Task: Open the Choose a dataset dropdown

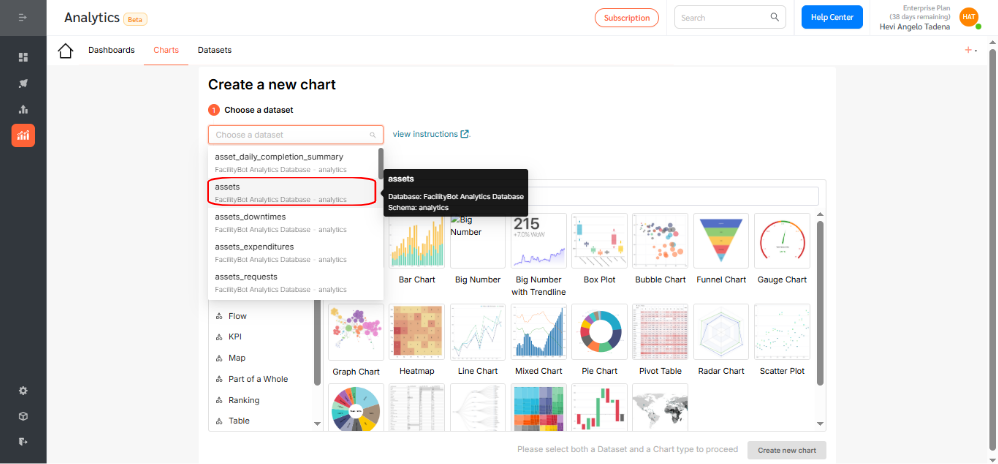Action: point(296,135)
